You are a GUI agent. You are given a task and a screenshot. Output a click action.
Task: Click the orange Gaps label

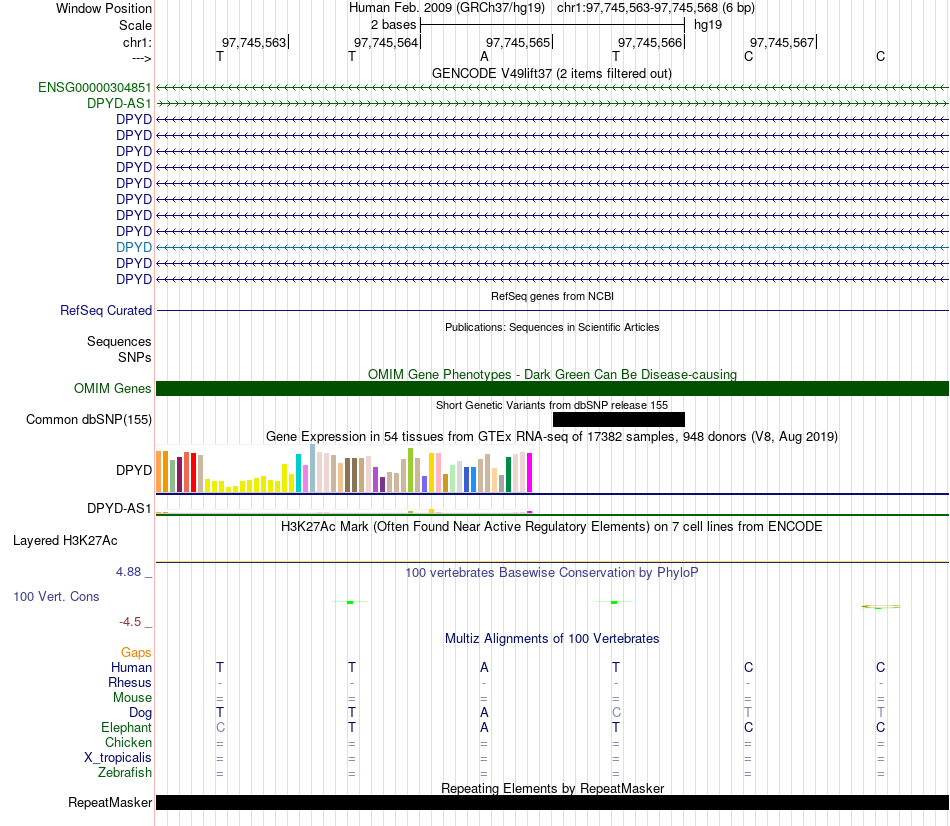click(136, 652)
